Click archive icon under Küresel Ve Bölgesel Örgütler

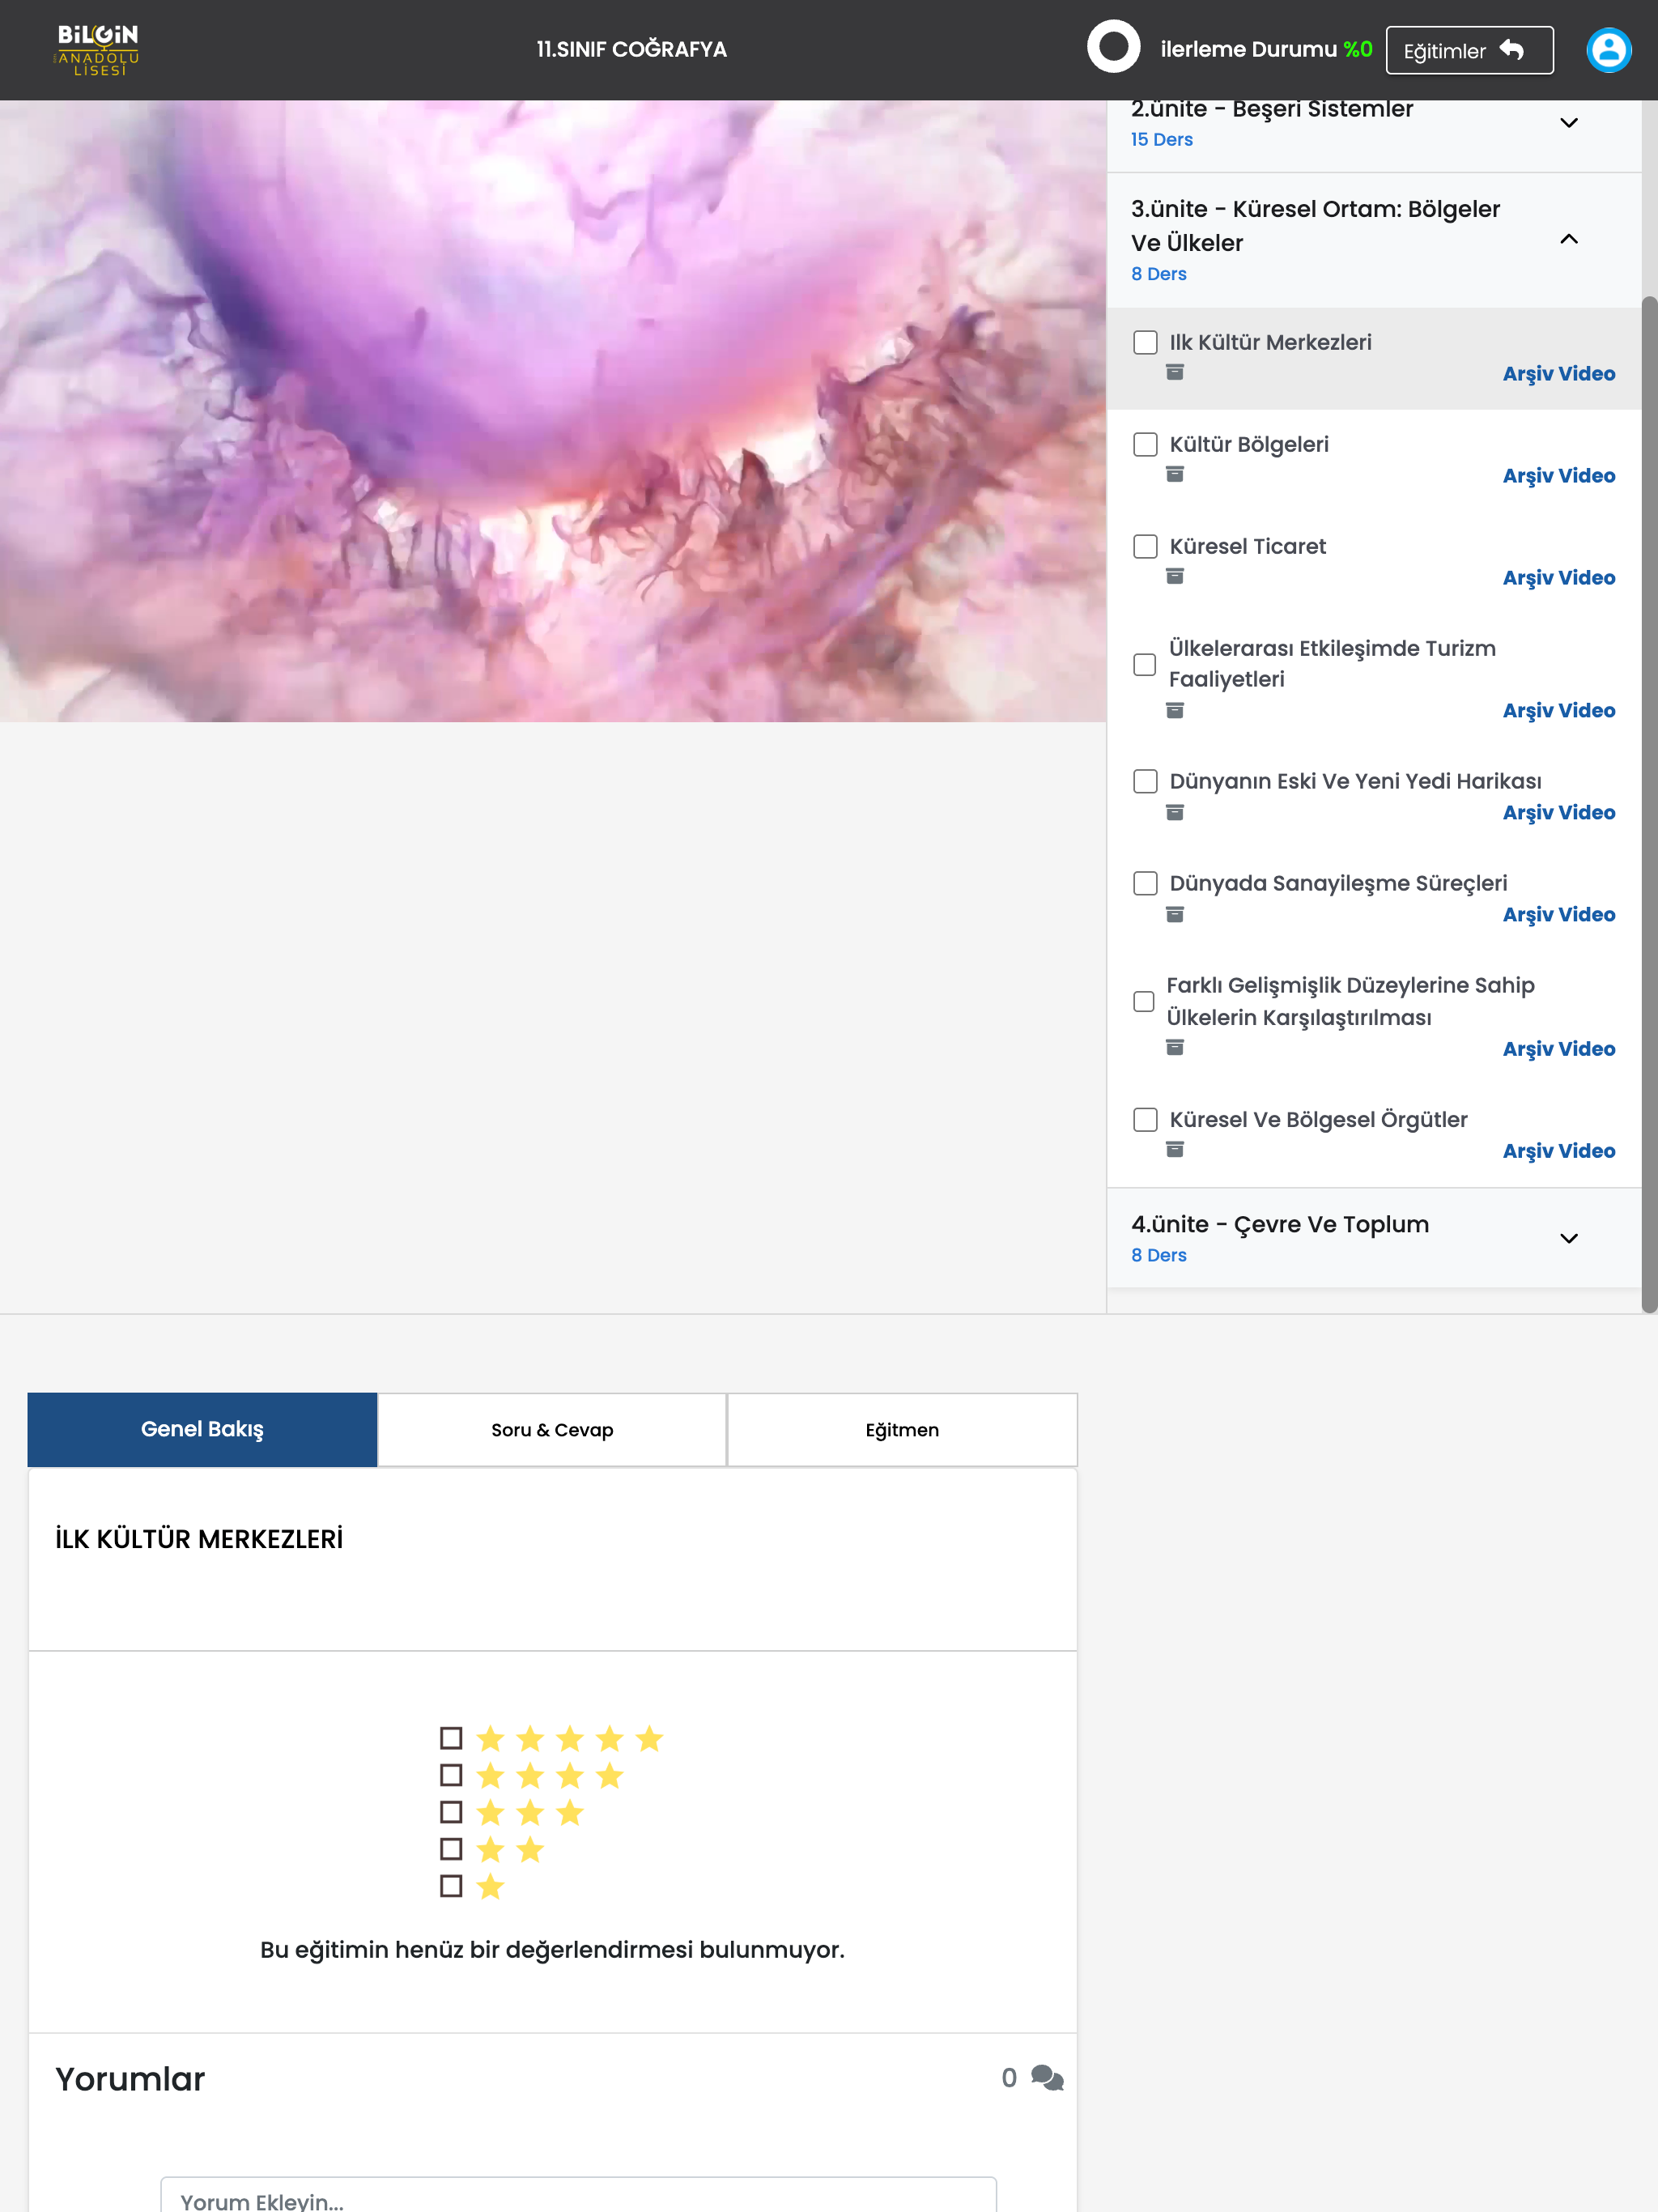coord(1174,1149)
